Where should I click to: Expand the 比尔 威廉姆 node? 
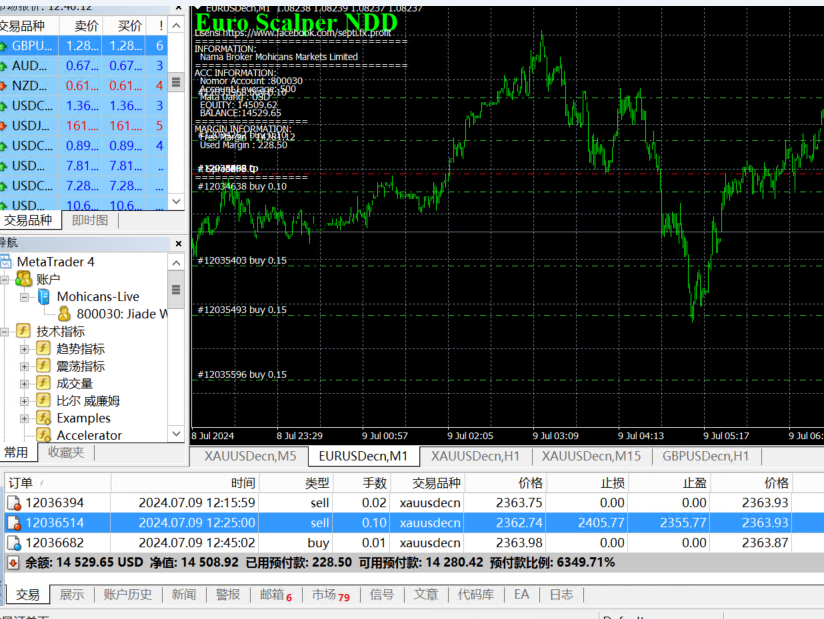(24, 401)
